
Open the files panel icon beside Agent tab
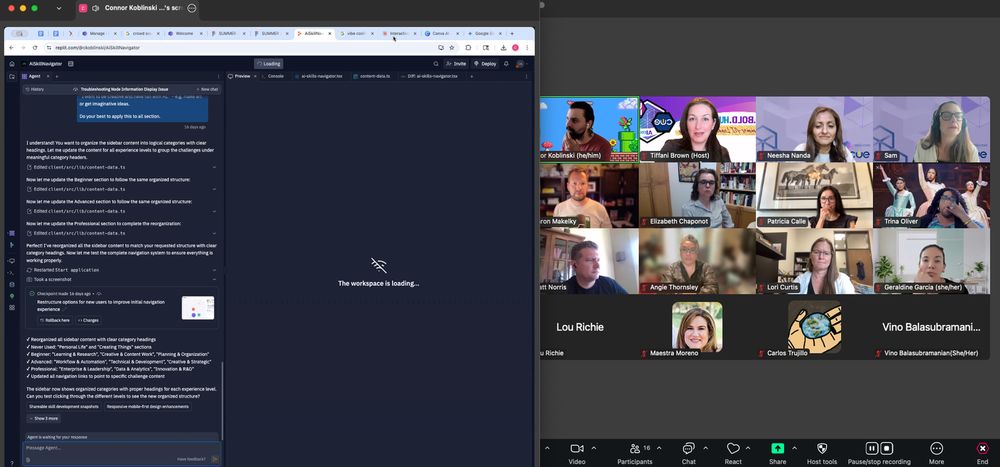pyautogui.click(x=11, y=76)
